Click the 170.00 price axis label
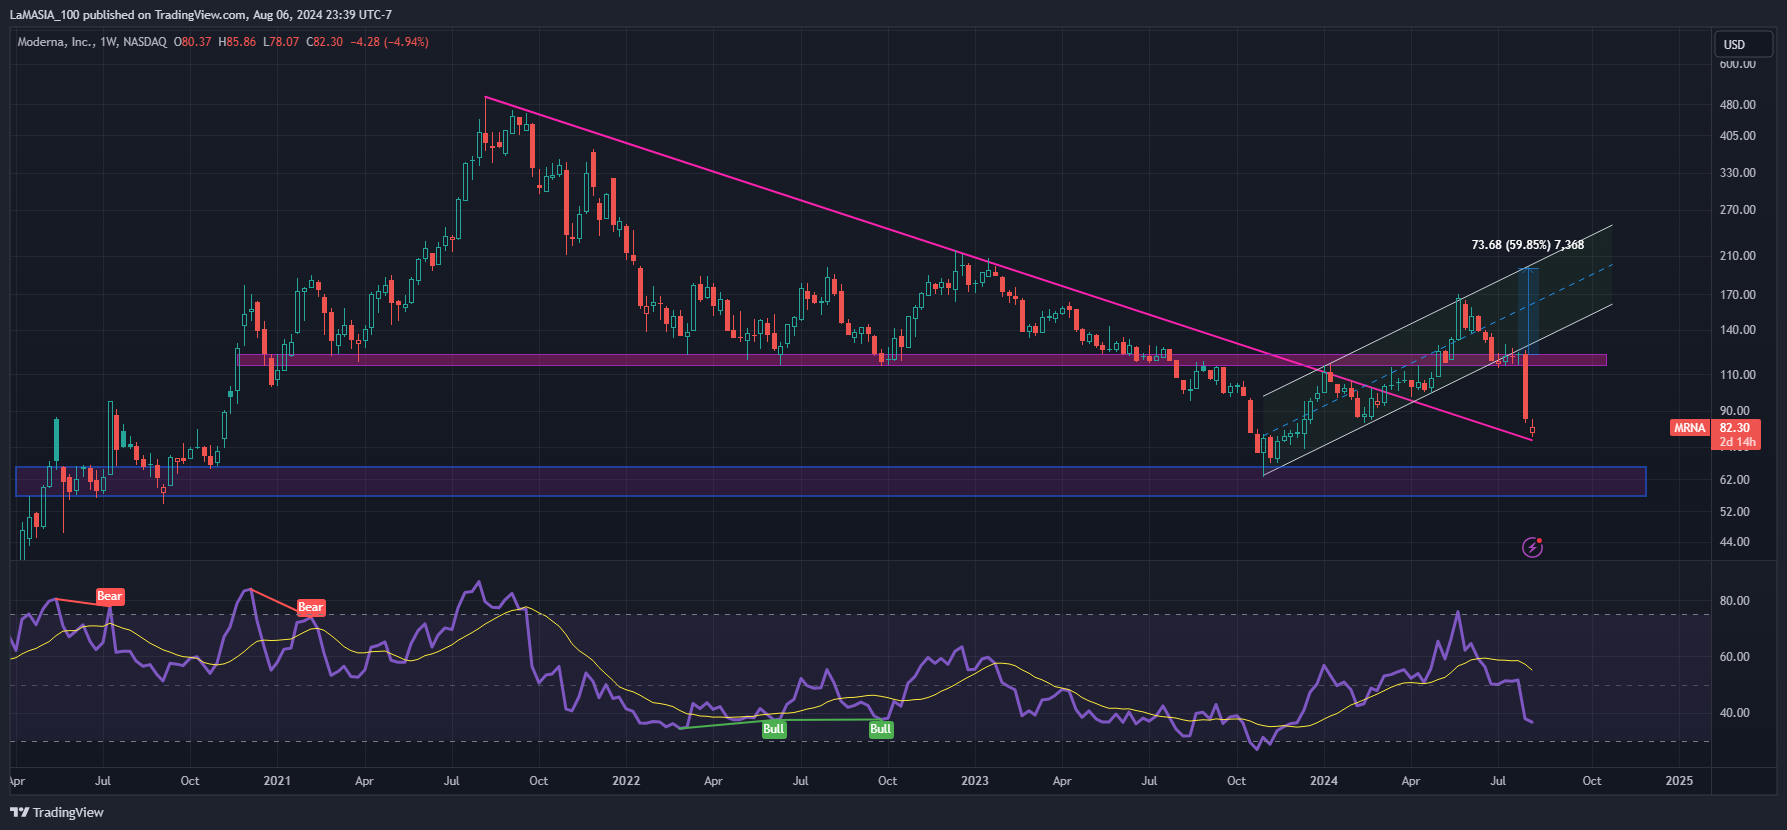The height and width of the screenshot is (830, 1787). [1737, 295]
